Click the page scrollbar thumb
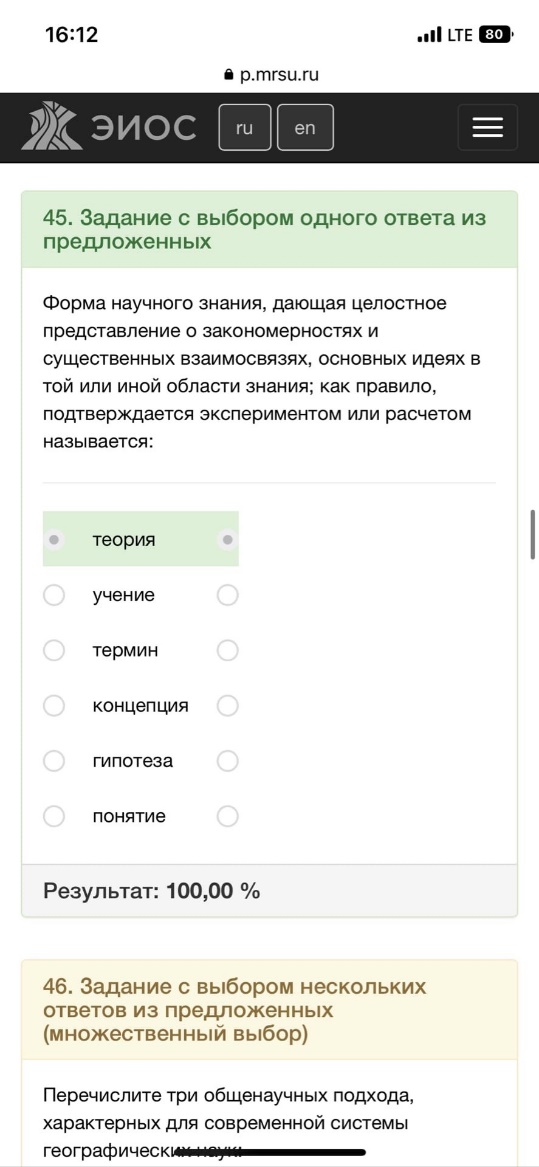539x1167 pixels. [x=533, y=534]
